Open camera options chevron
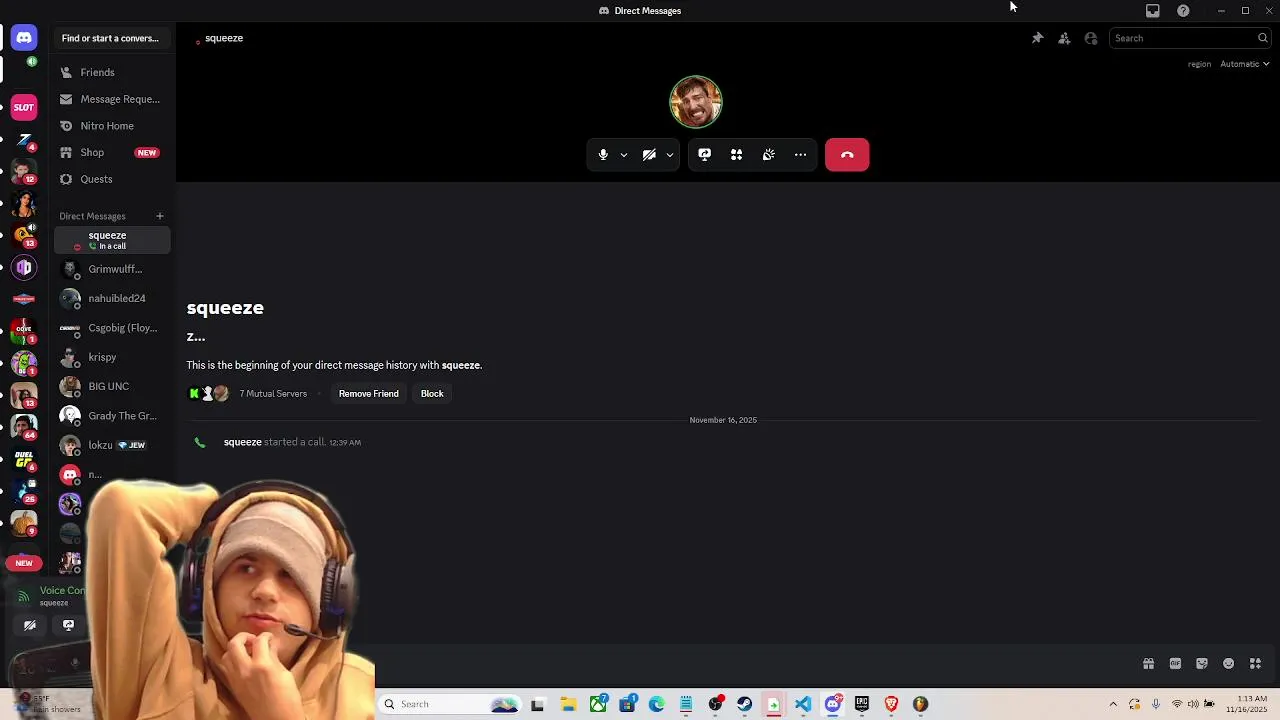The image size is (1280, 720). tap(670, 155)
